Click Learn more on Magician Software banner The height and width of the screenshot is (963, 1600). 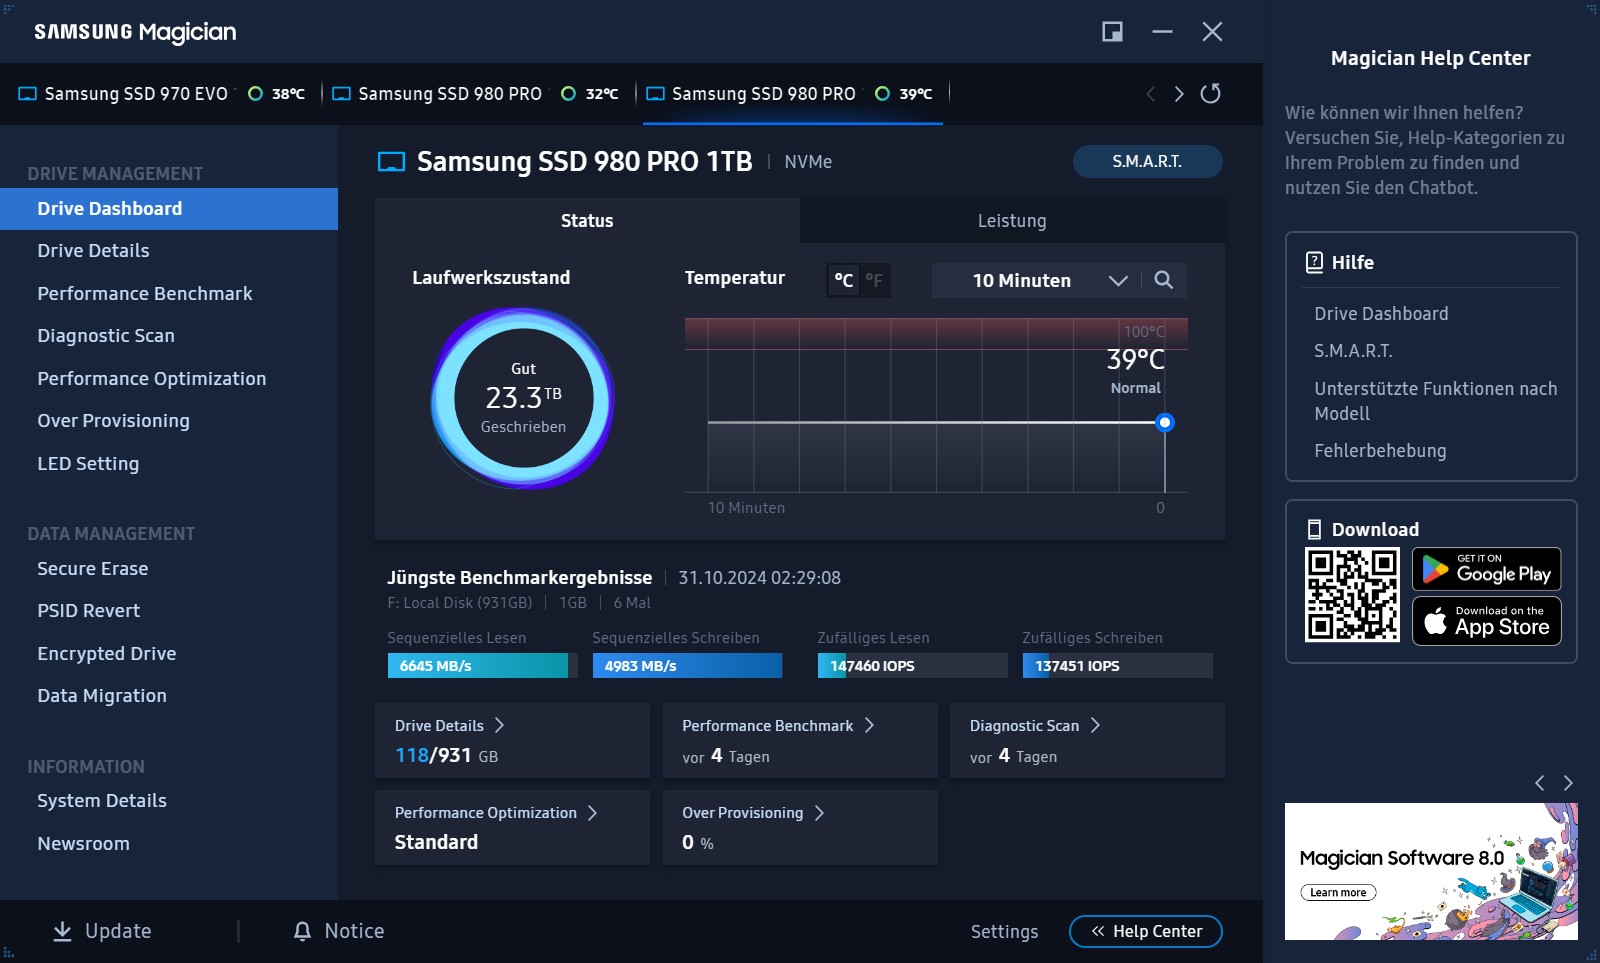coord(1338,892)
